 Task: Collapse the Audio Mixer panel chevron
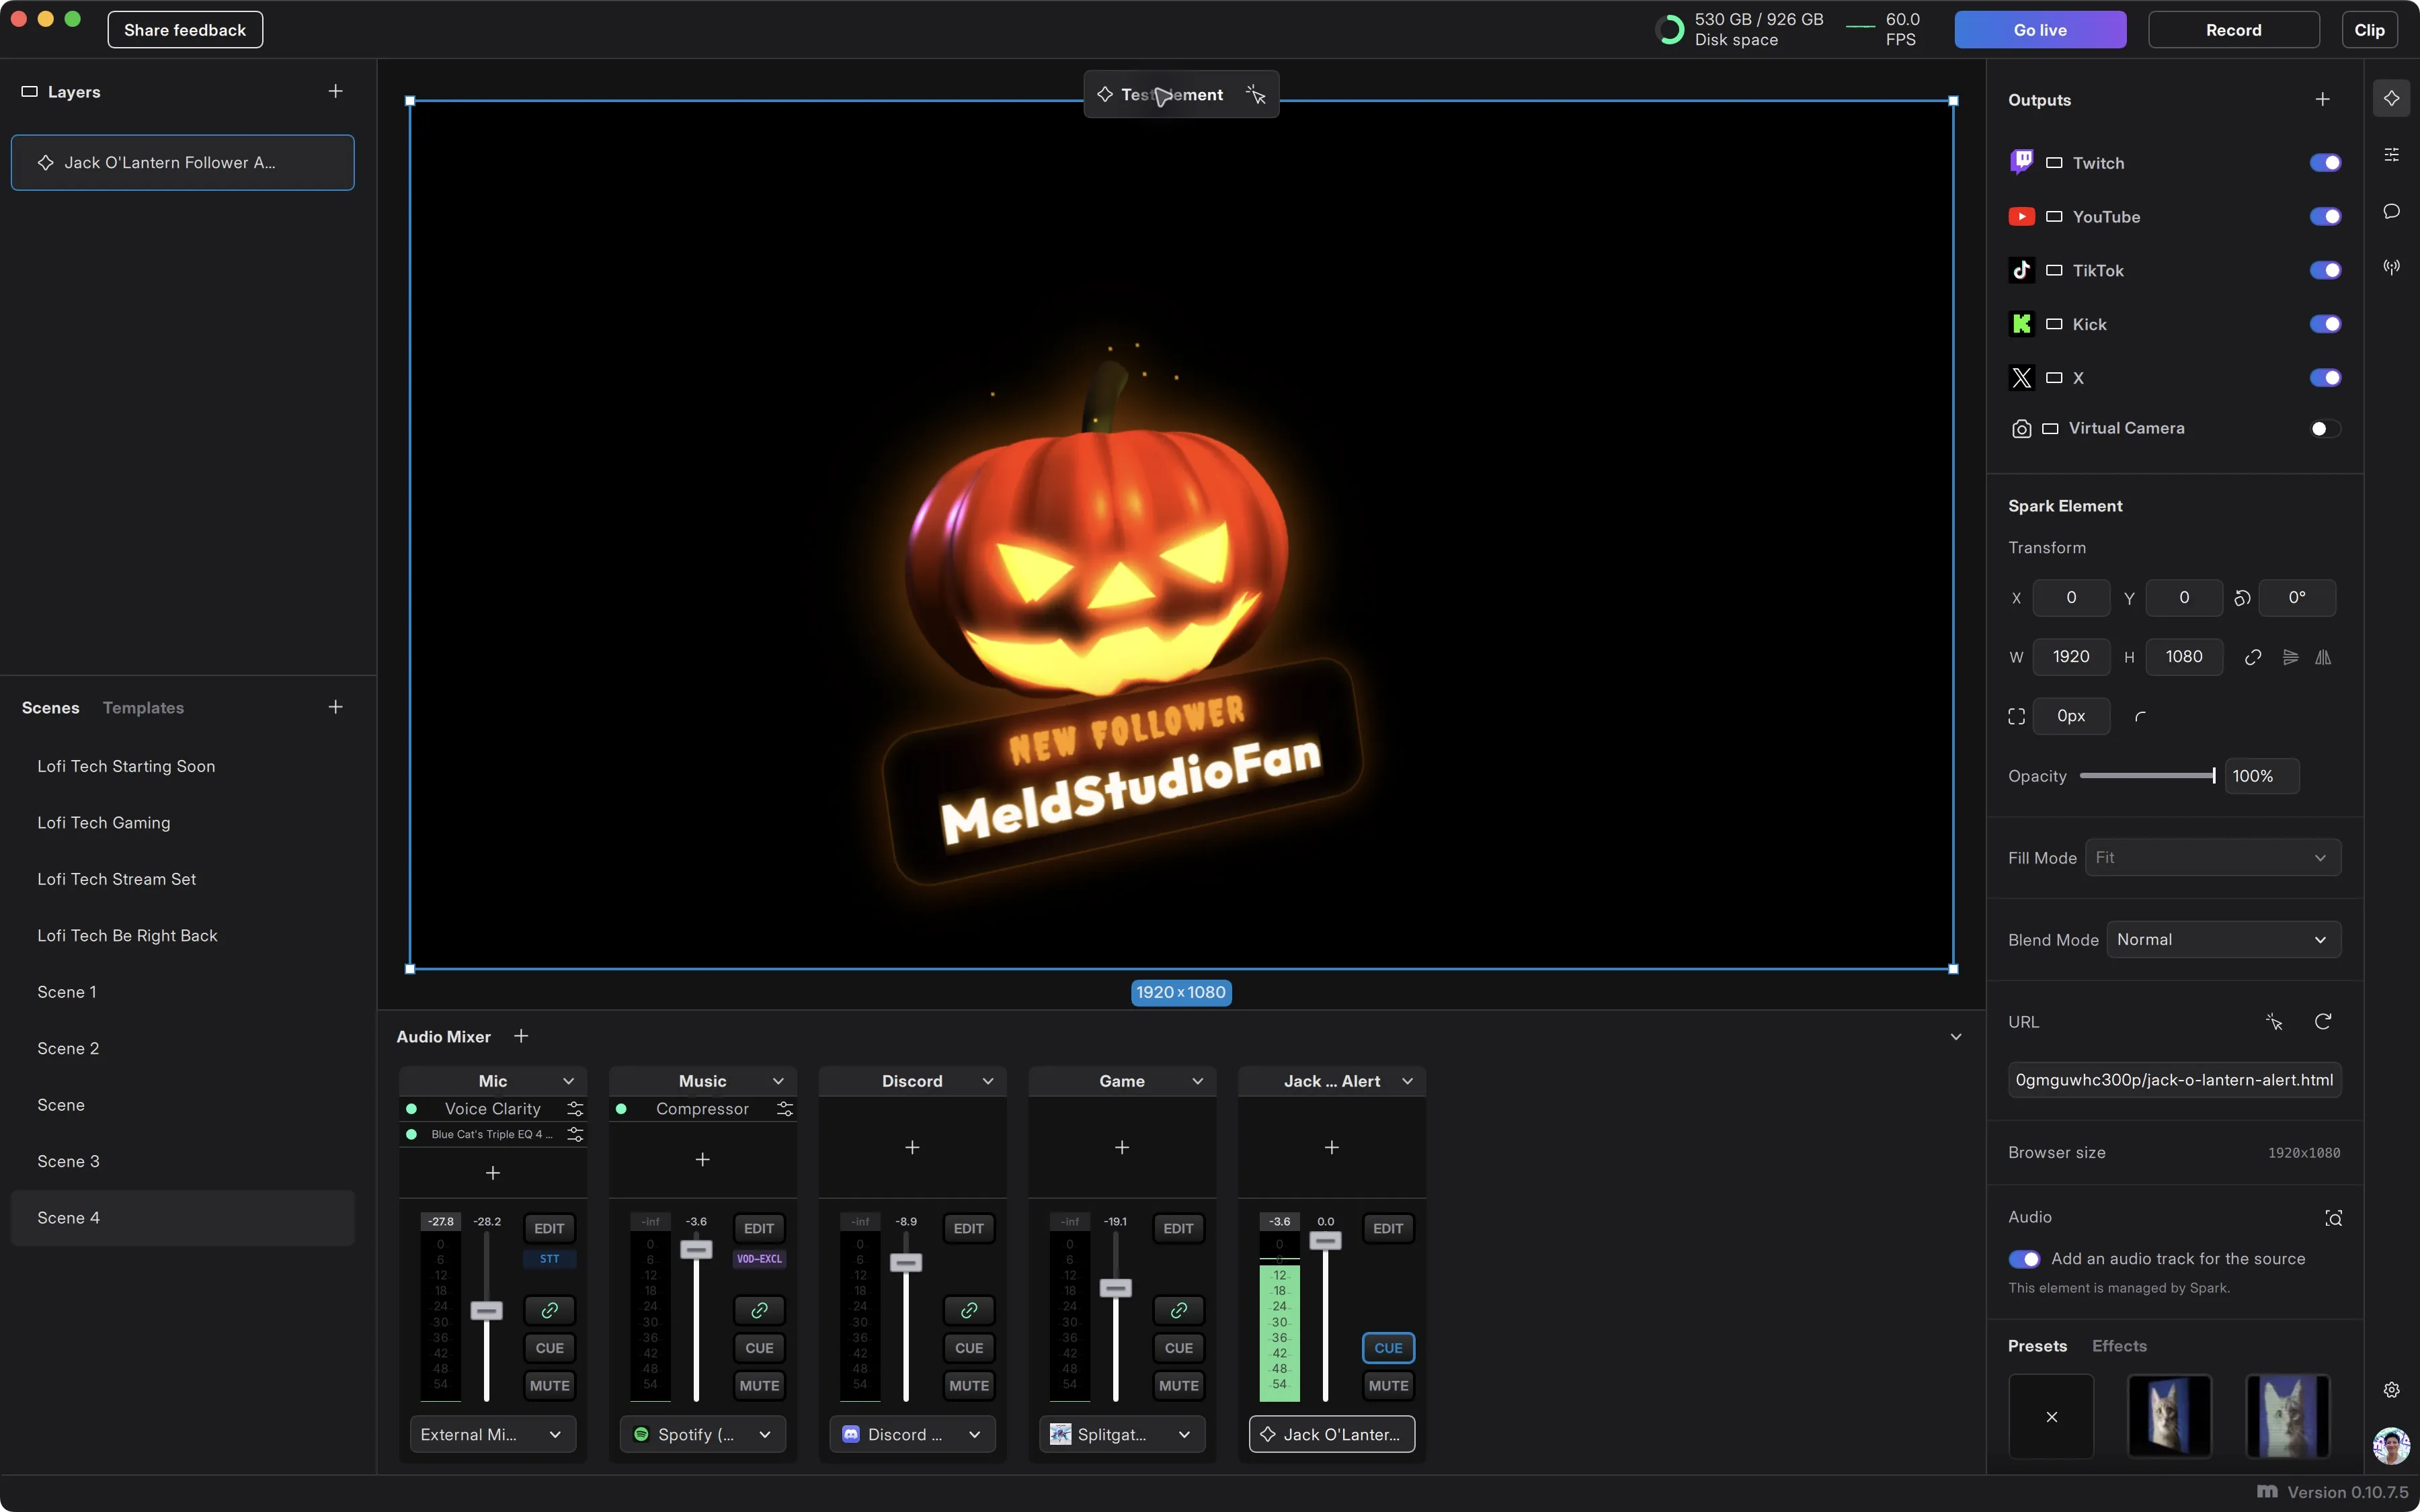point(1955,1037)
